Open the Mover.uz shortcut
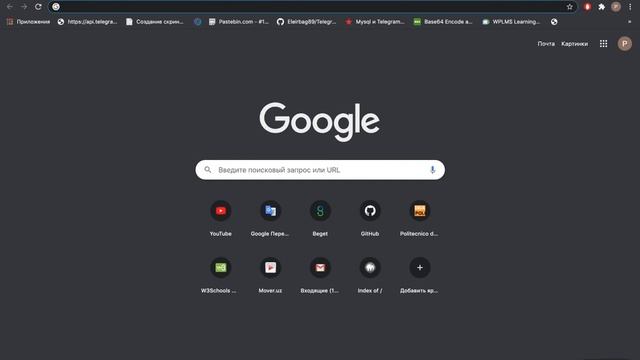This screenshot has height=360, width=640. tap(270, 275)
